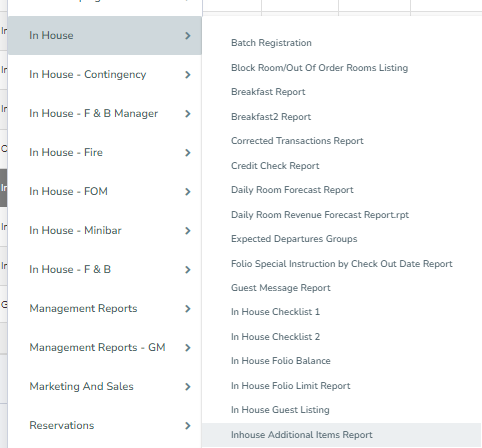
Task: Open In House Checklist 2
Action: tap(275, 337)
